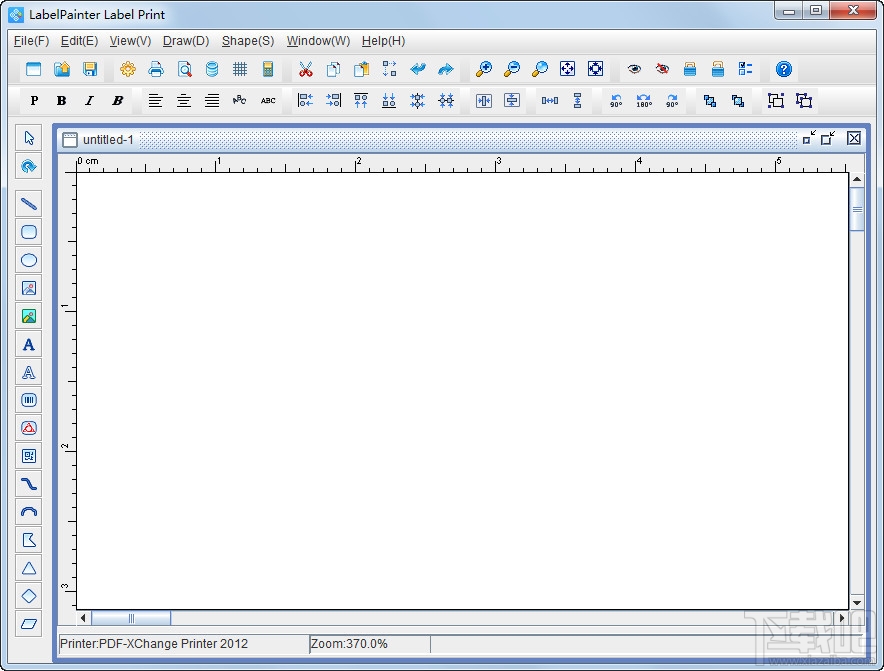
Task: Maximize the untitled-1 document window
Action: (x=828, y=138)
